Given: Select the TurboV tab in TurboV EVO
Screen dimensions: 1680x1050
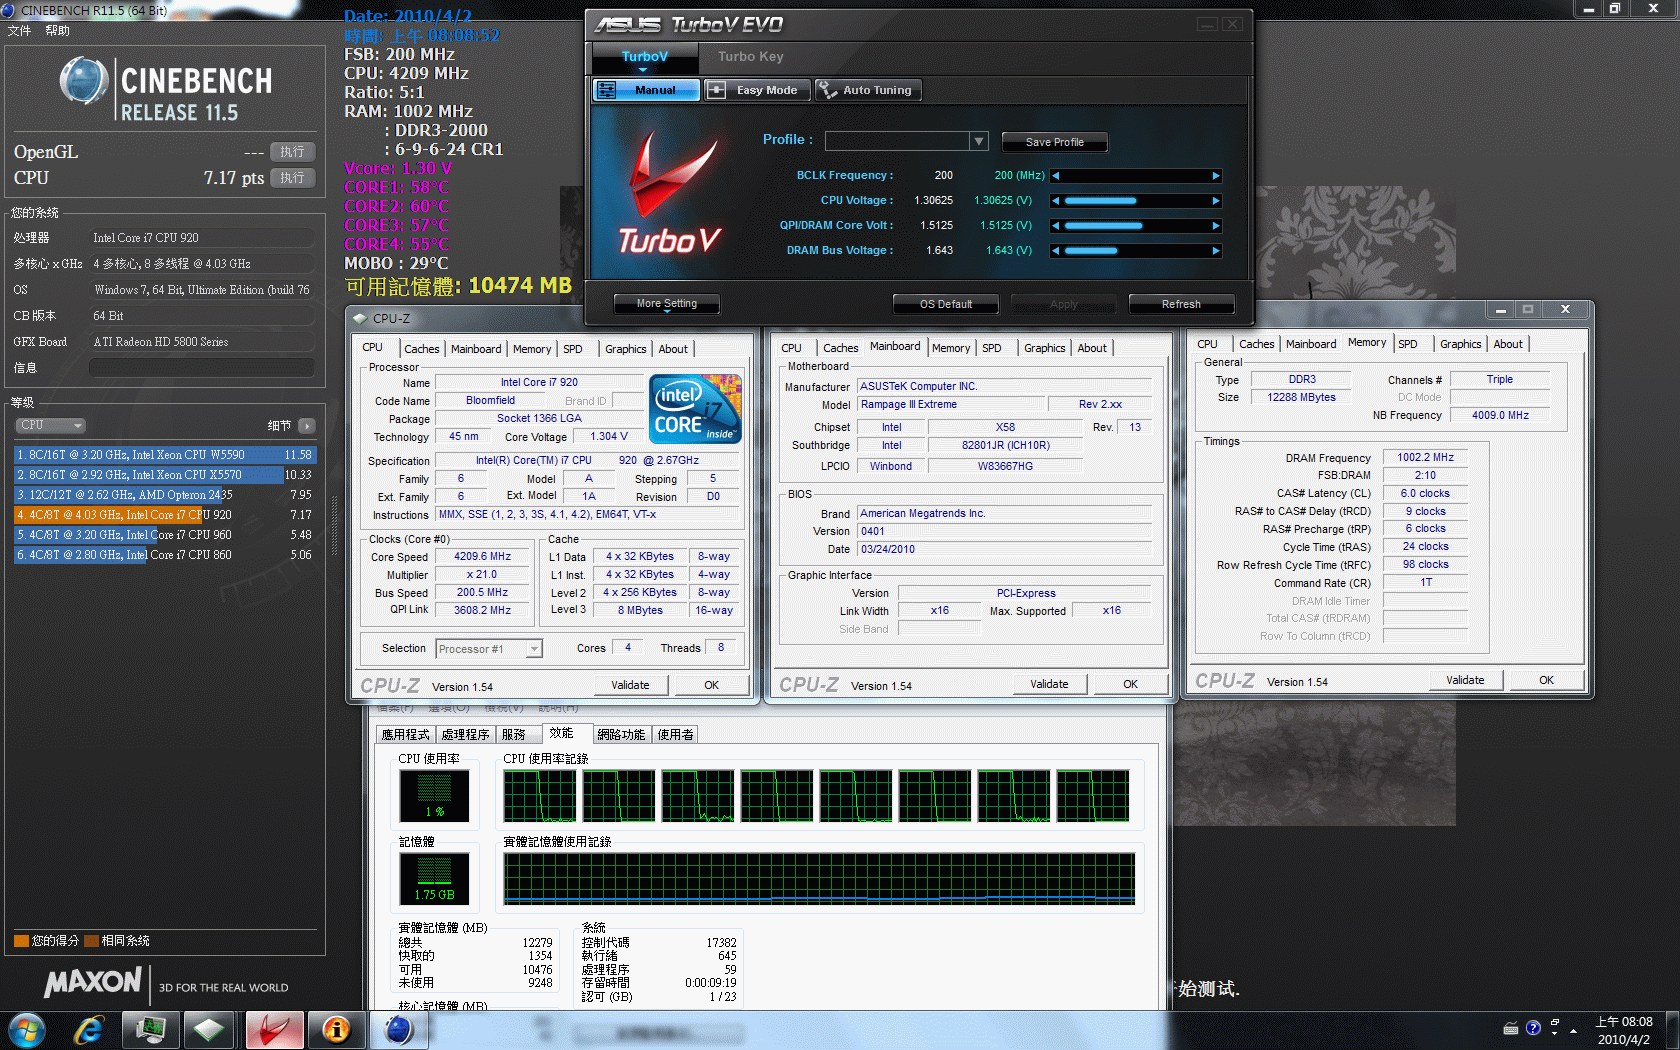Looking at the screenshot, I should tap(644, 57).
